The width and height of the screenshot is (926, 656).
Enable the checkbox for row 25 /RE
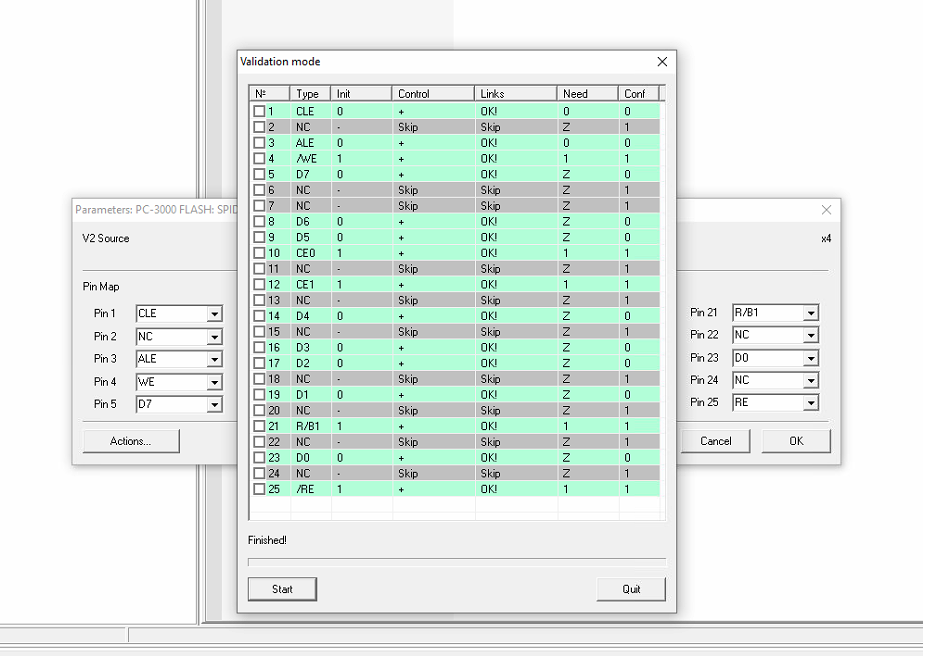pos(259,489)
